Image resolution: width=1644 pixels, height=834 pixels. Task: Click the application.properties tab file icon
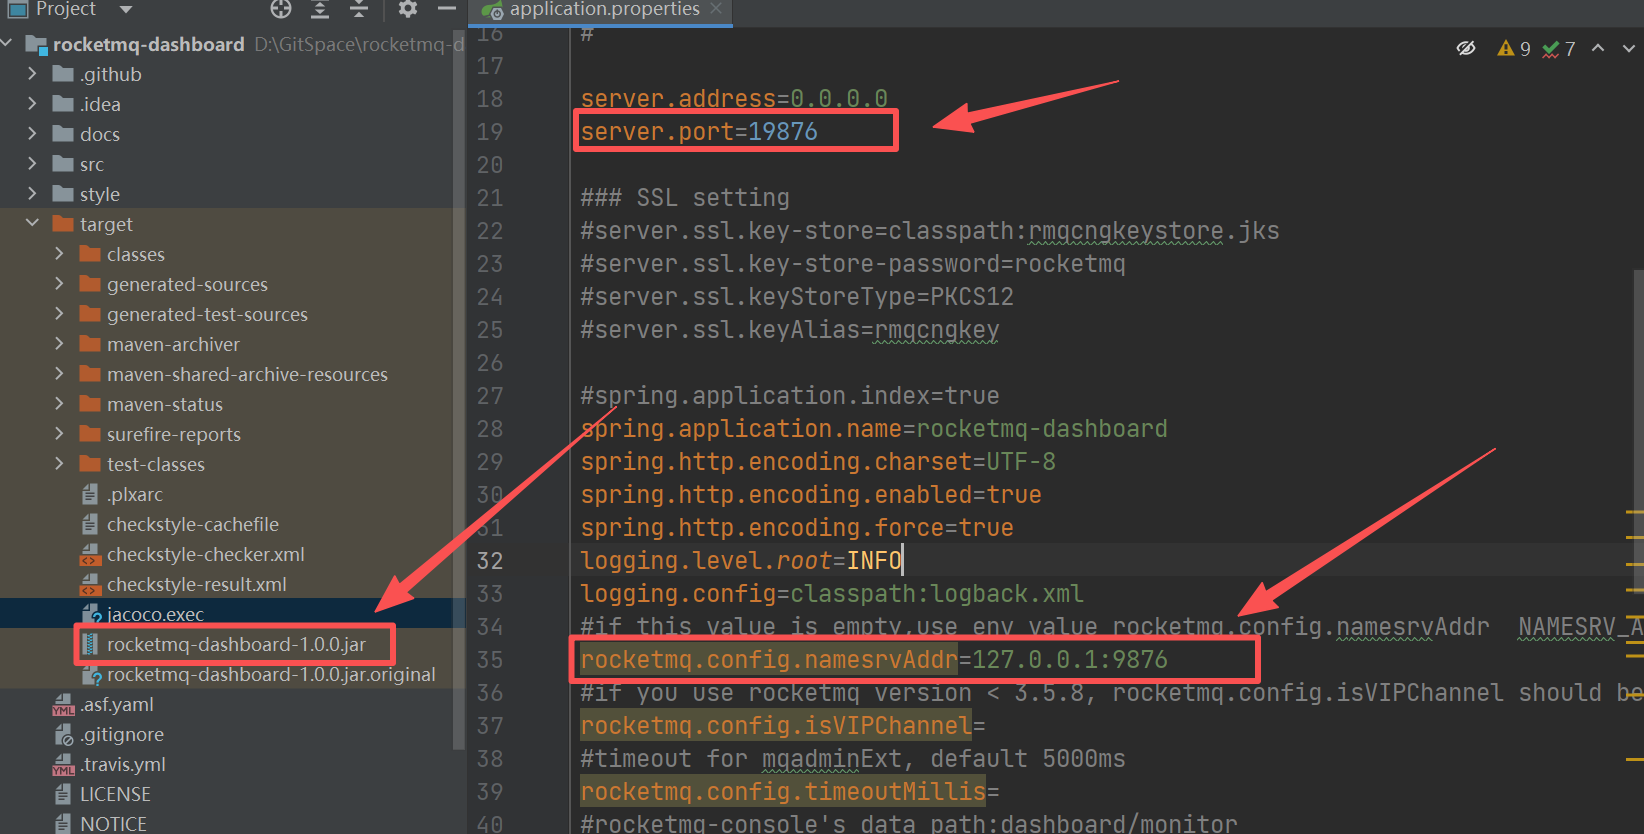(492, 10)
